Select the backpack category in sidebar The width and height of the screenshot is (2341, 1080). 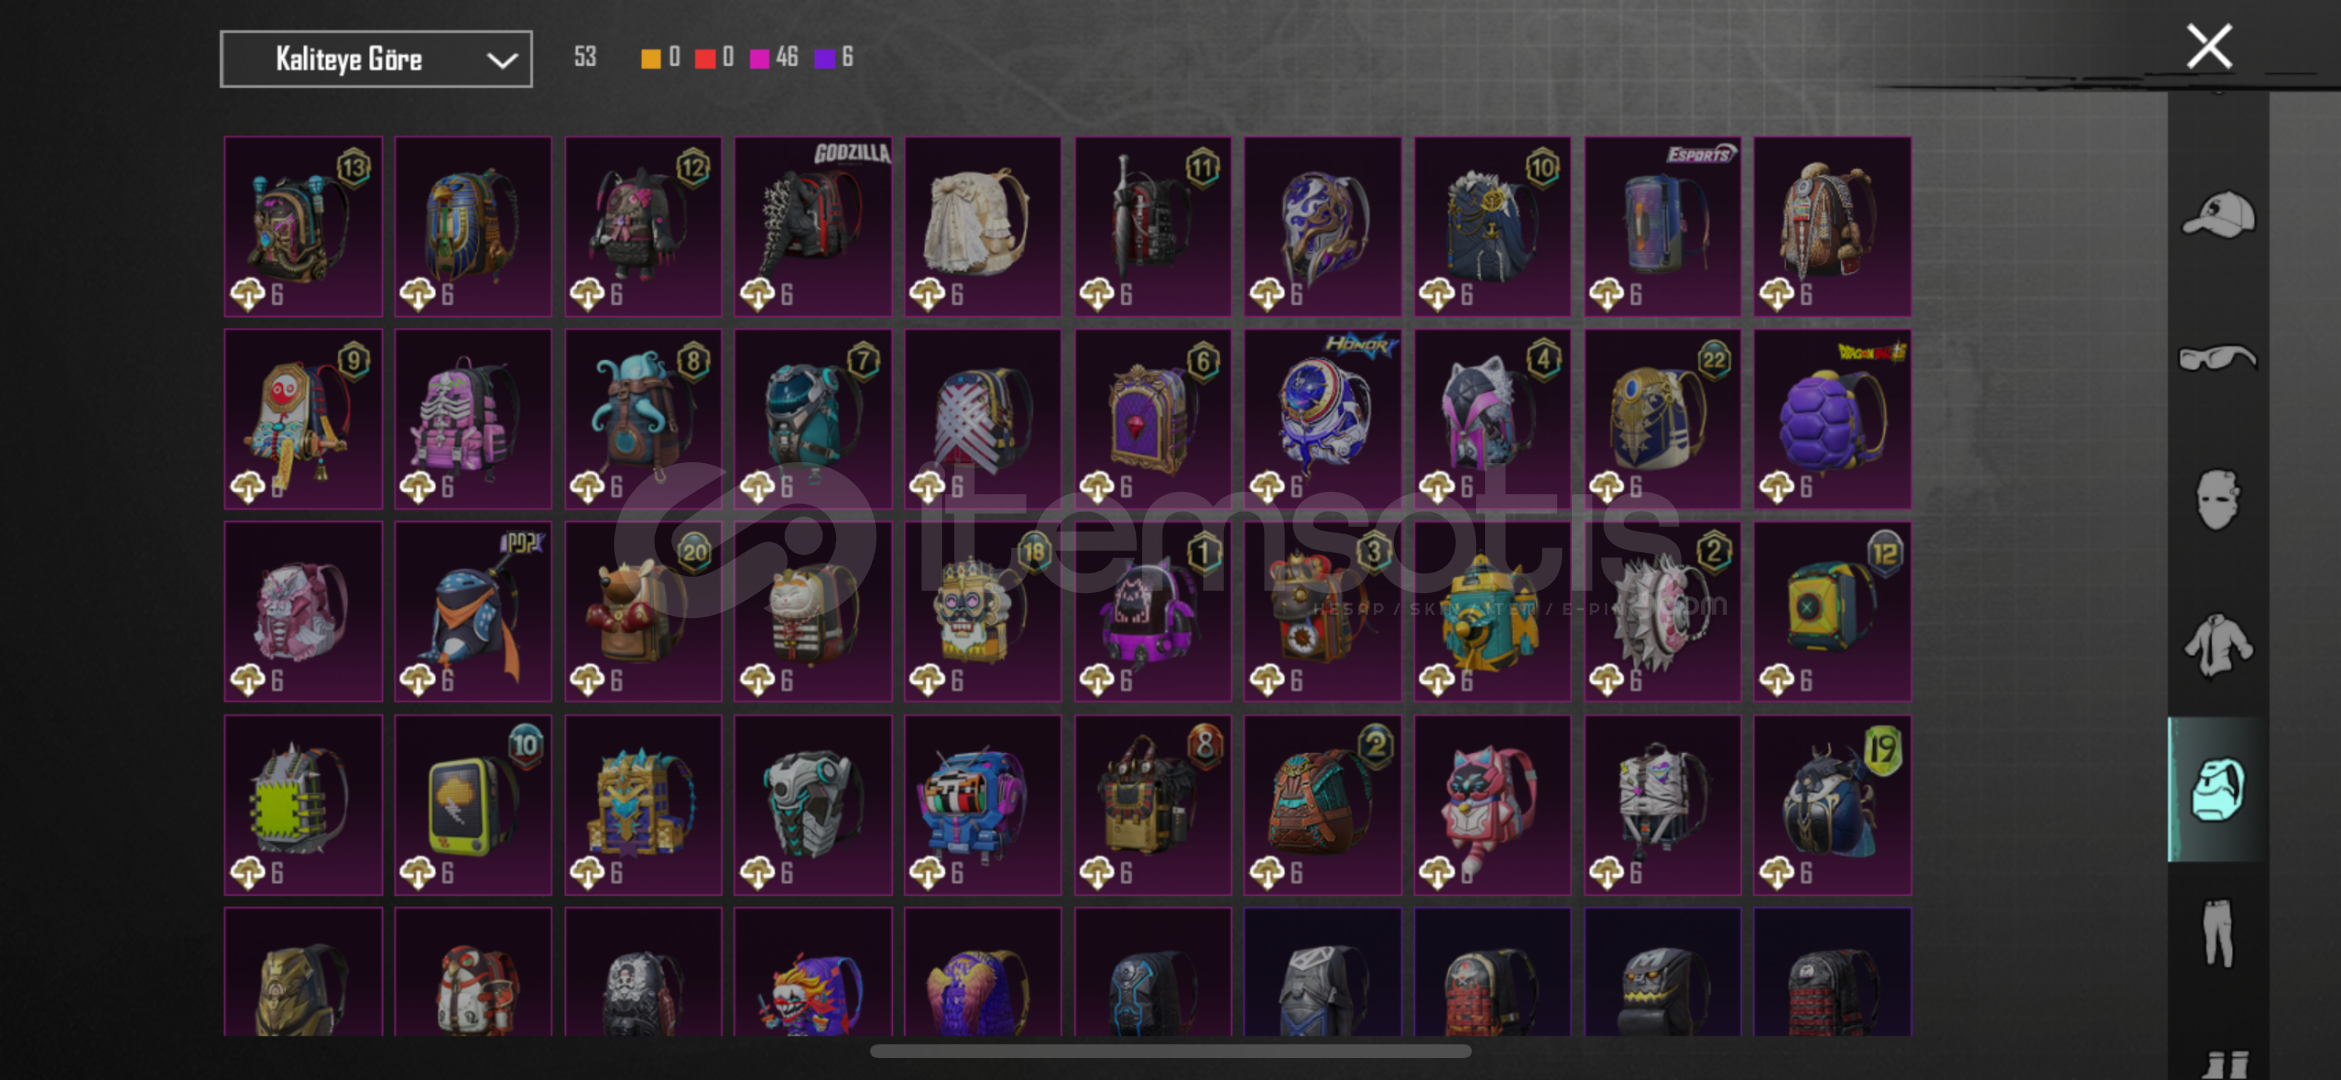pyautogui.click(x=2217, y=789)
